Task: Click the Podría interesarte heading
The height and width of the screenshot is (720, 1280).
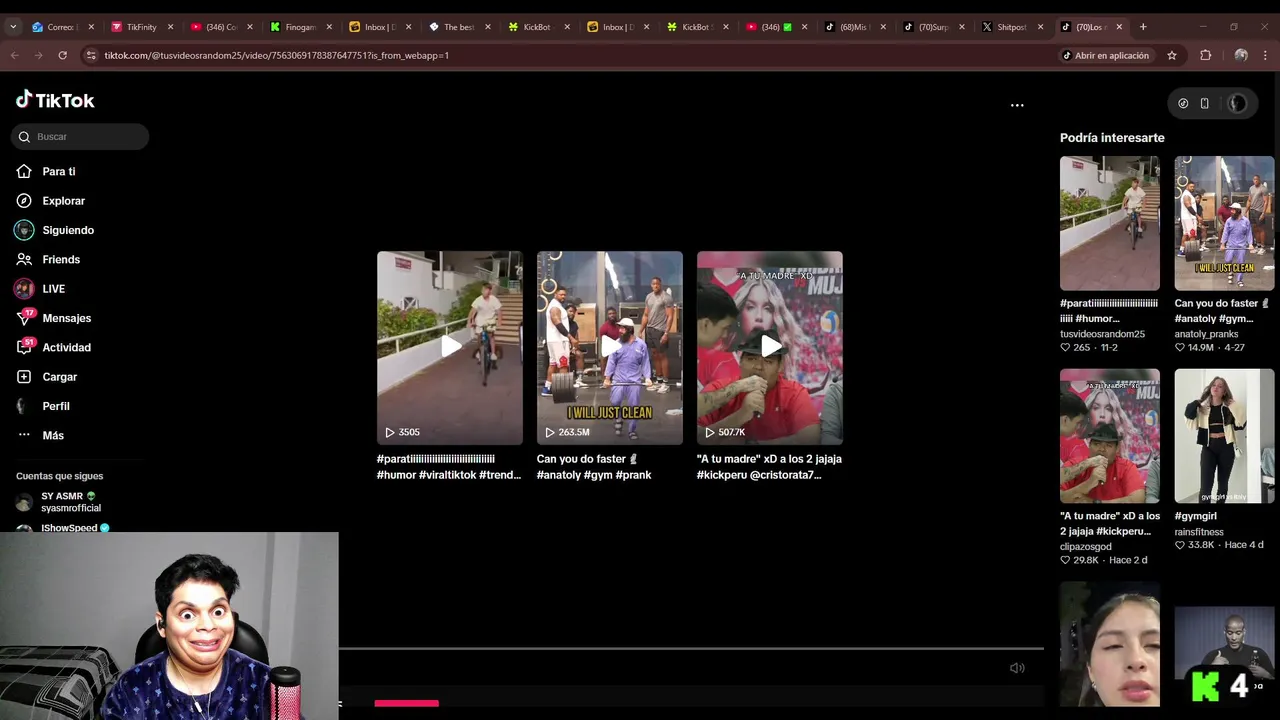Action: pyautogui.click(x=1112, y=138)
